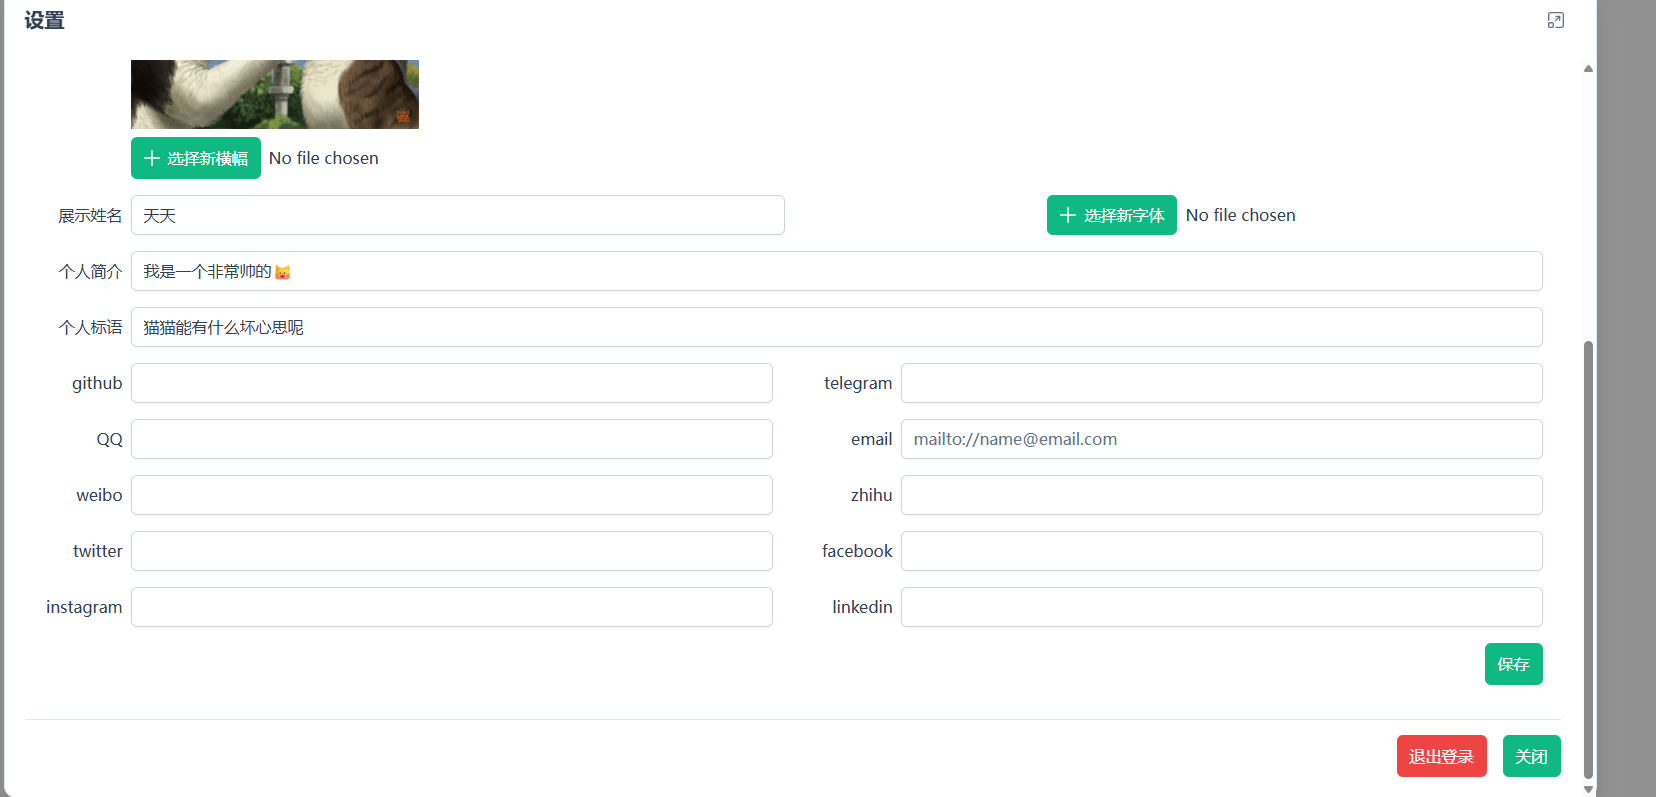
Task: Click the fullscreen expand icon at the dialog's top right
Action: tap(1556, 20)
